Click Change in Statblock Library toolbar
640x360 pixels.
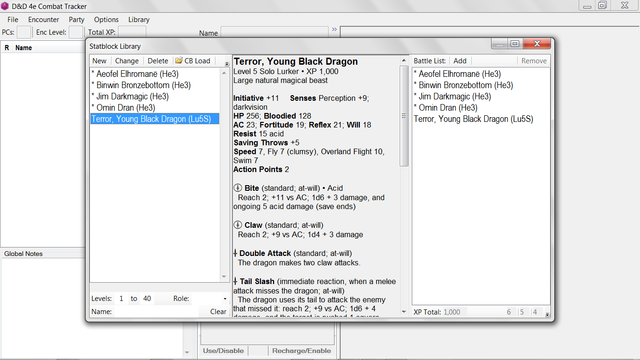pos(127,61)
